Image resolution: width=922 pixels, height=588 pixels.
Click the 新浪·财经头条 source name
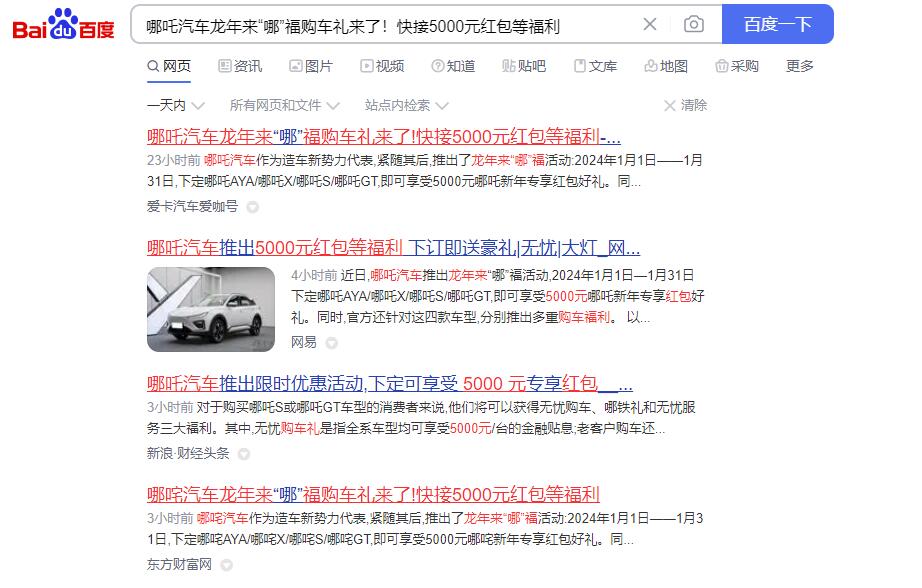point(188,453)
